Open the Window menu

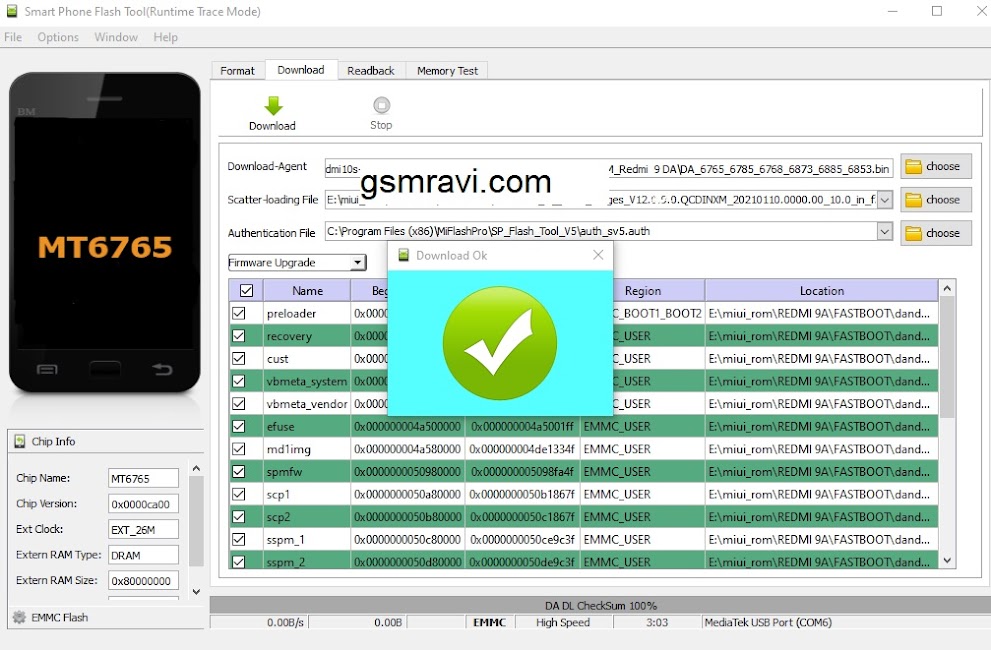(x=116, y=37)
